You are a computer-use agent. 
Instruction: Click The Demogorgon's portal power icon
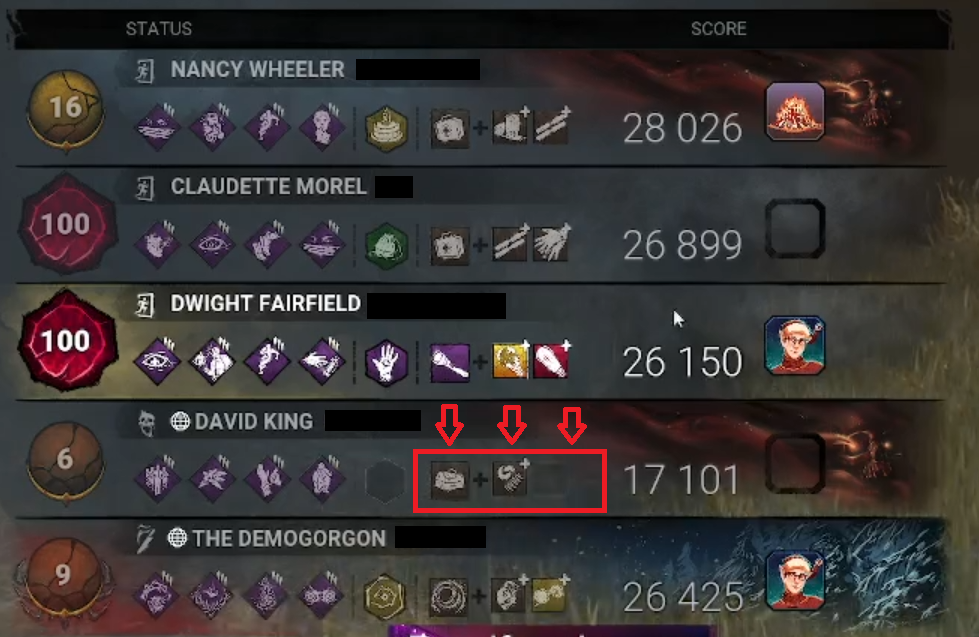point(448,597)
